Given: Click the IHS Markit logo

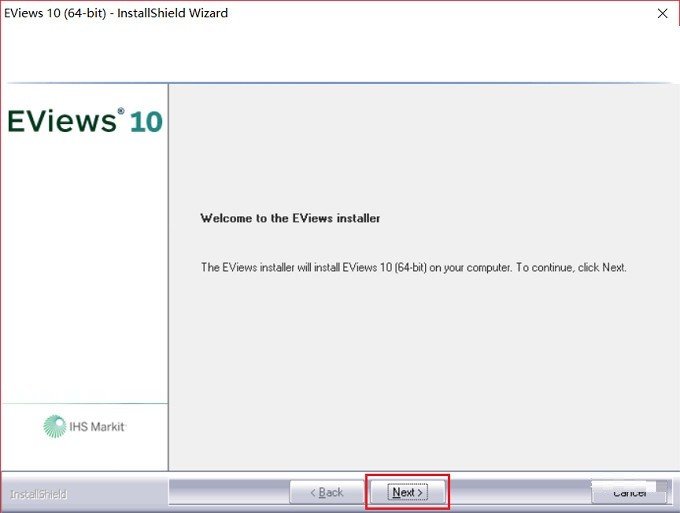Looking at the screenshot, I should point(85,426).
